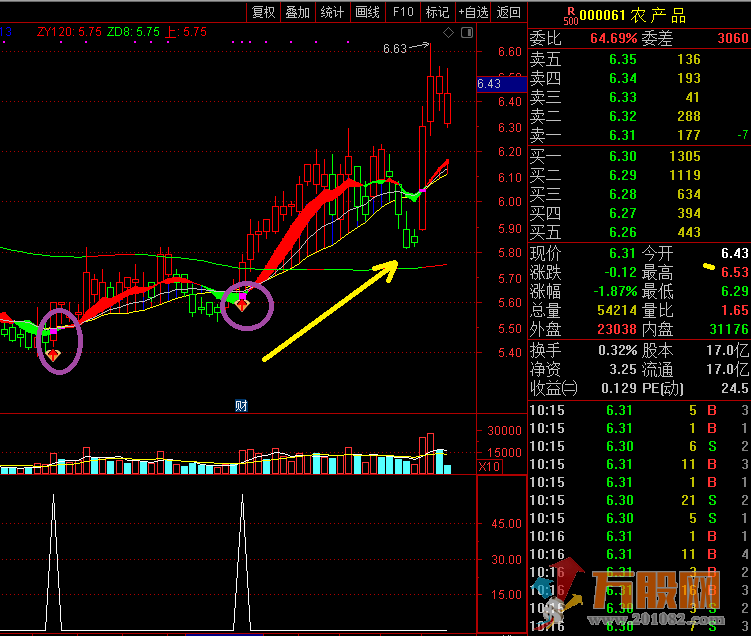The image size is (751, 636).
Task: Click the R 500 margin badge icon
Action: click(571, 16)
